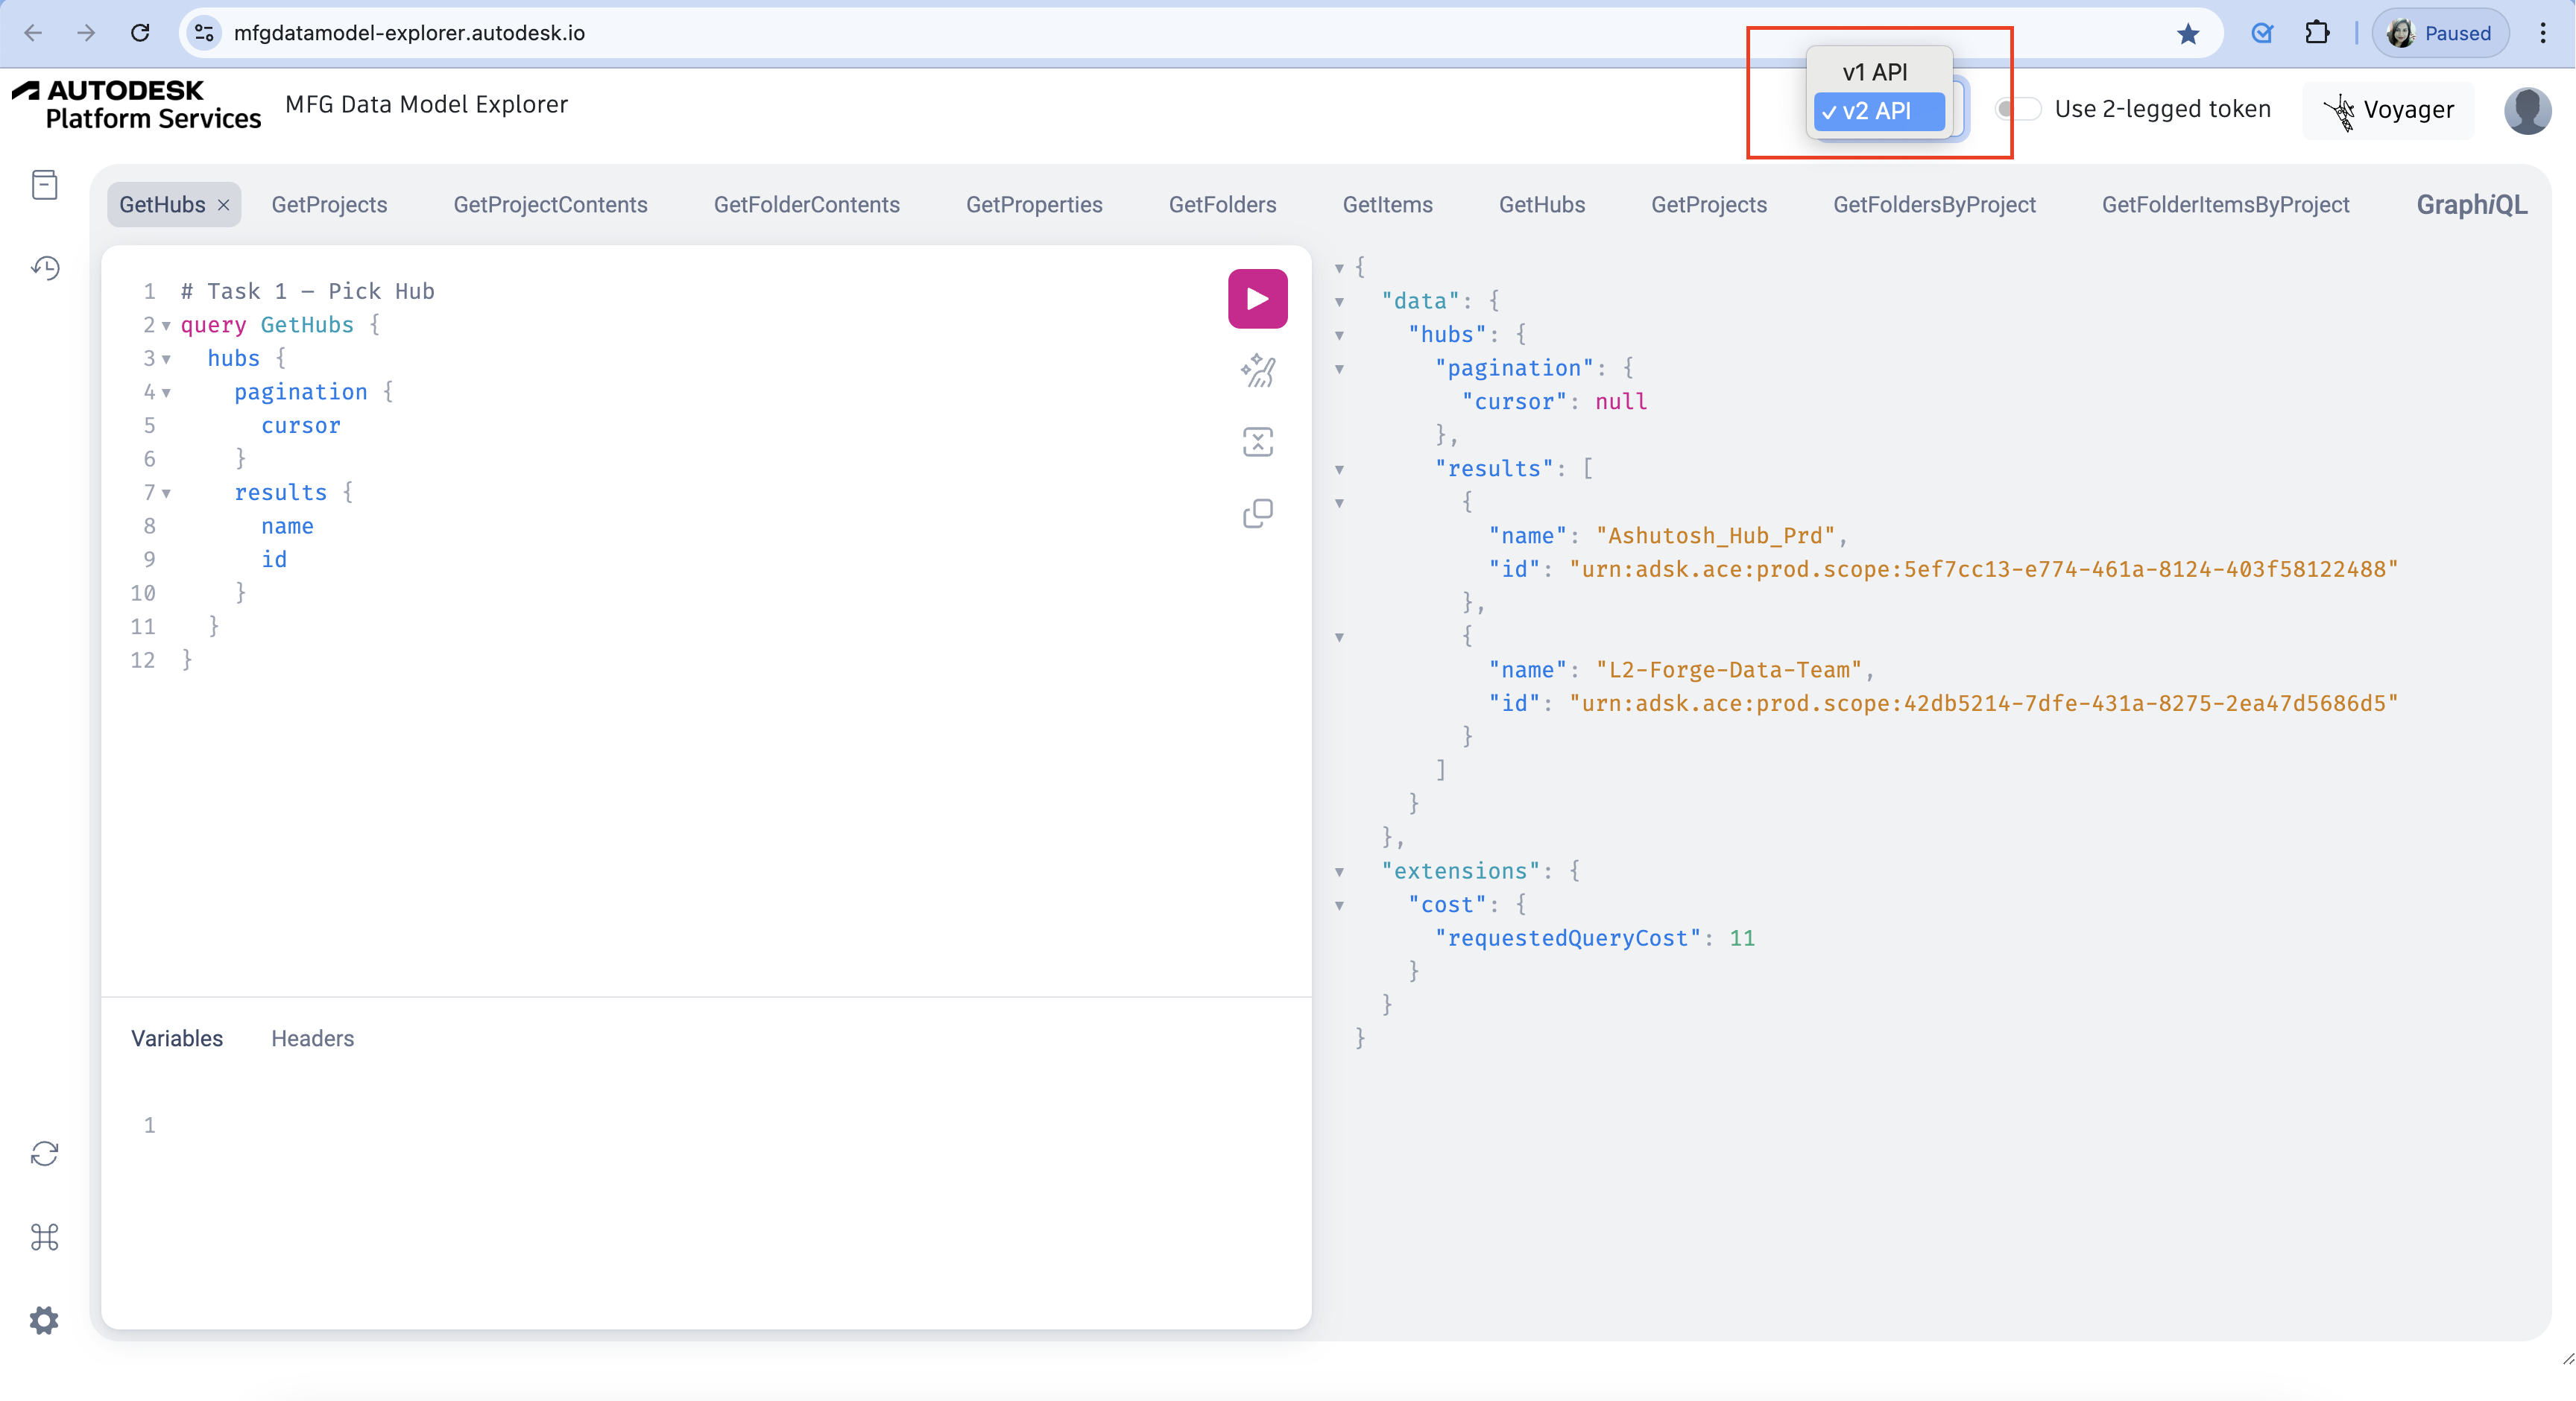Screen dimensions: 2576x1401
Task: Click the GraphiQL logo link
Action: (2471, 205)
